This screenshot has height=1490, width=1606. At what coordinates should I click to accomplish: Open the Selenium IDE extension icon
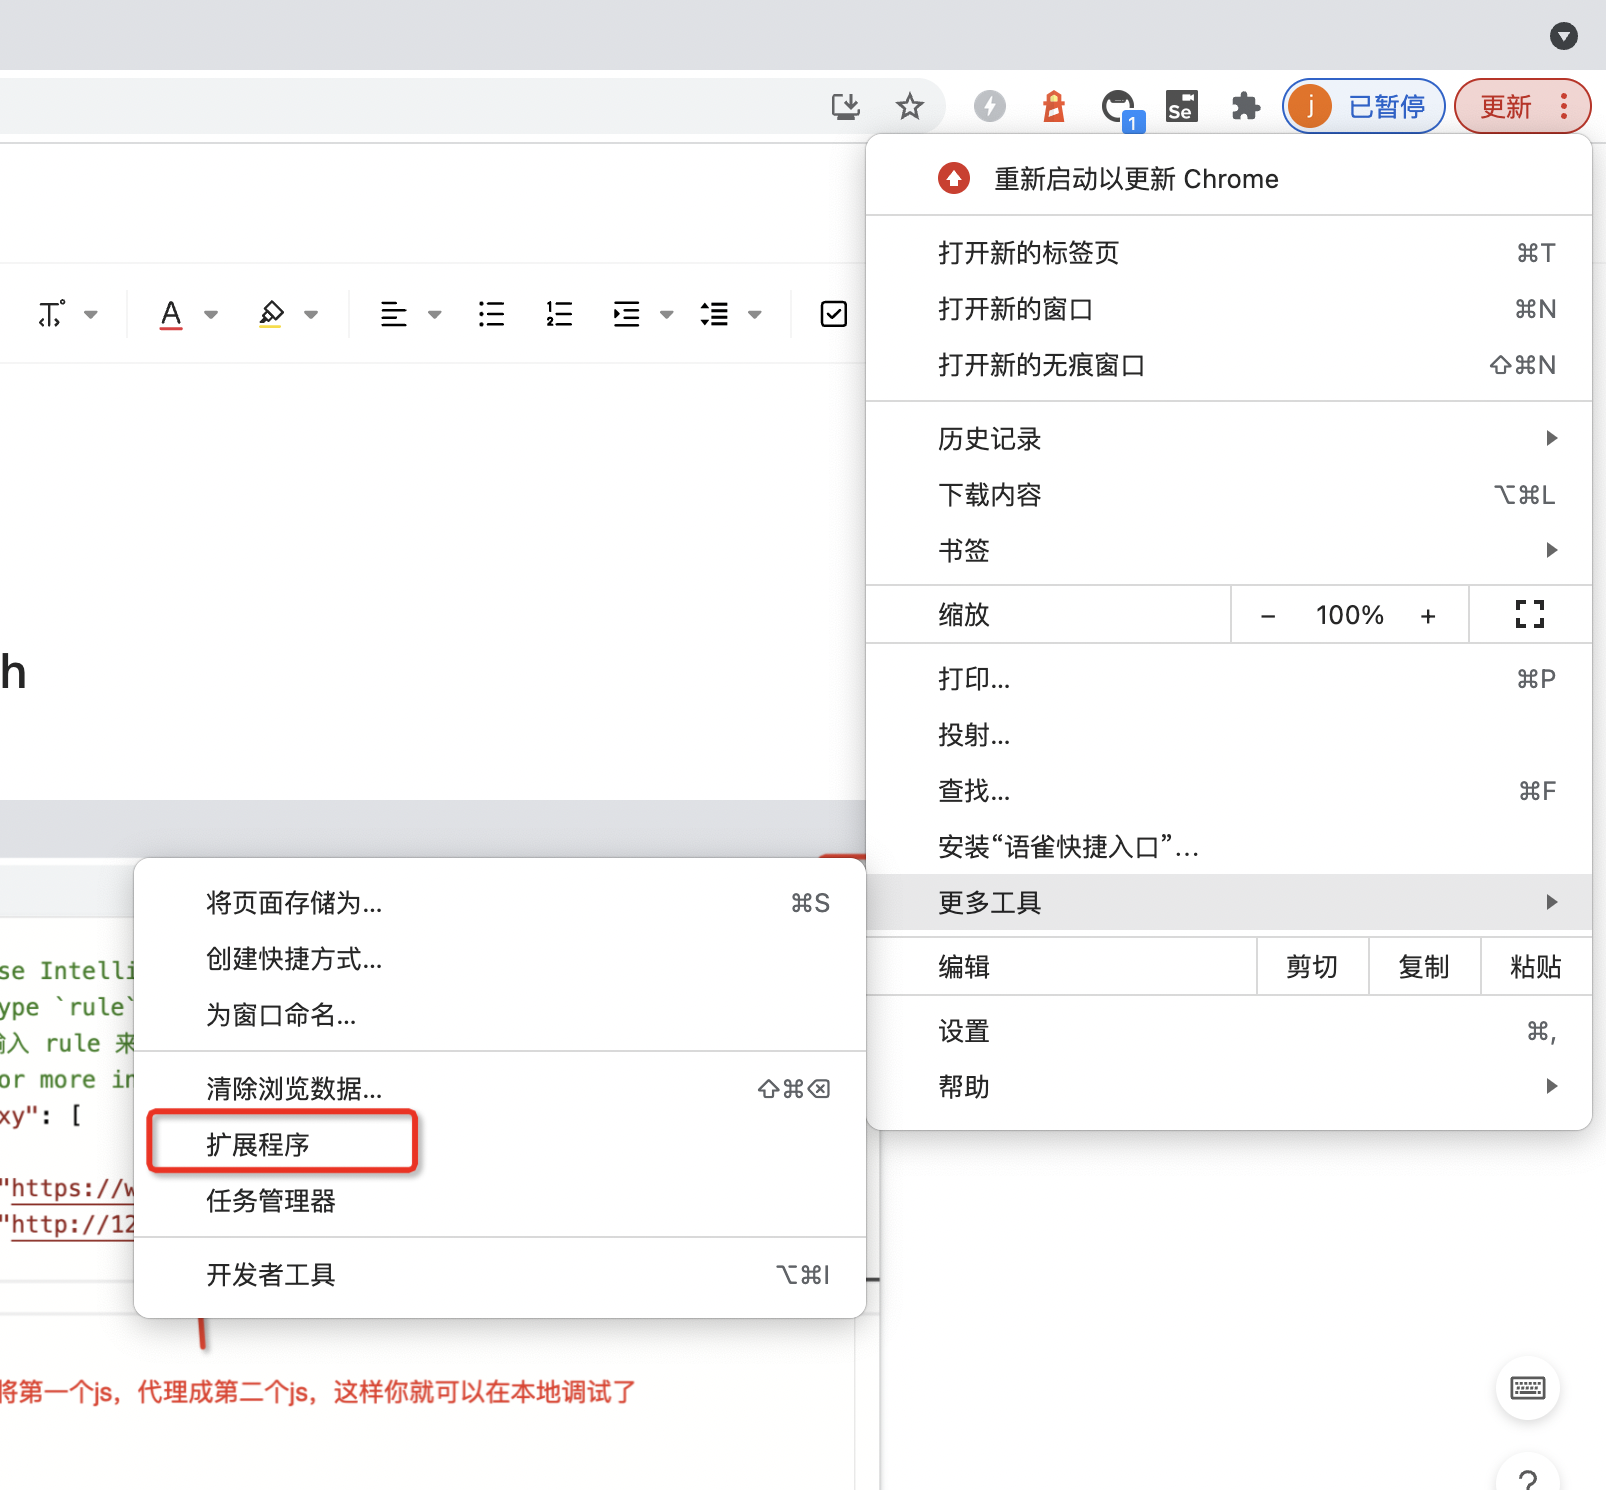(x=1182, y=106)
